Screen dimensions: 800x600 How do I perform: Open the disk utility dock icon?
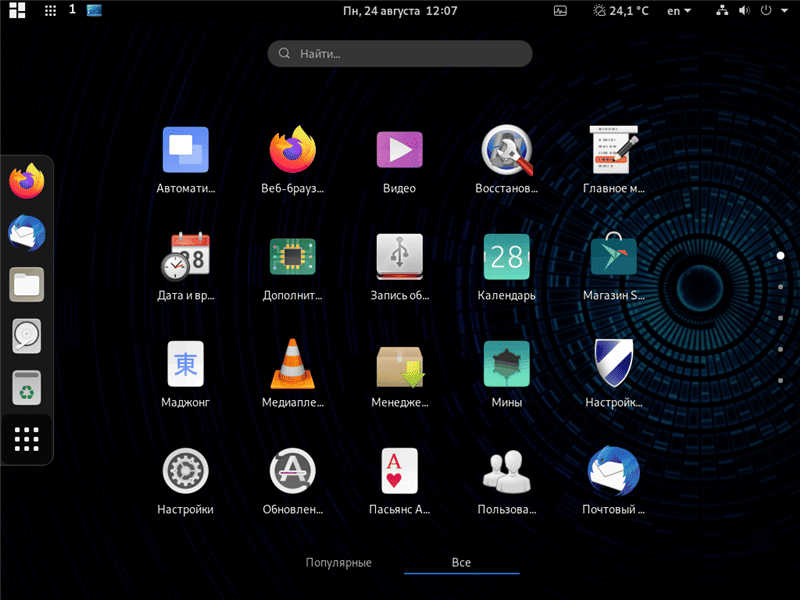click(27, 336)
